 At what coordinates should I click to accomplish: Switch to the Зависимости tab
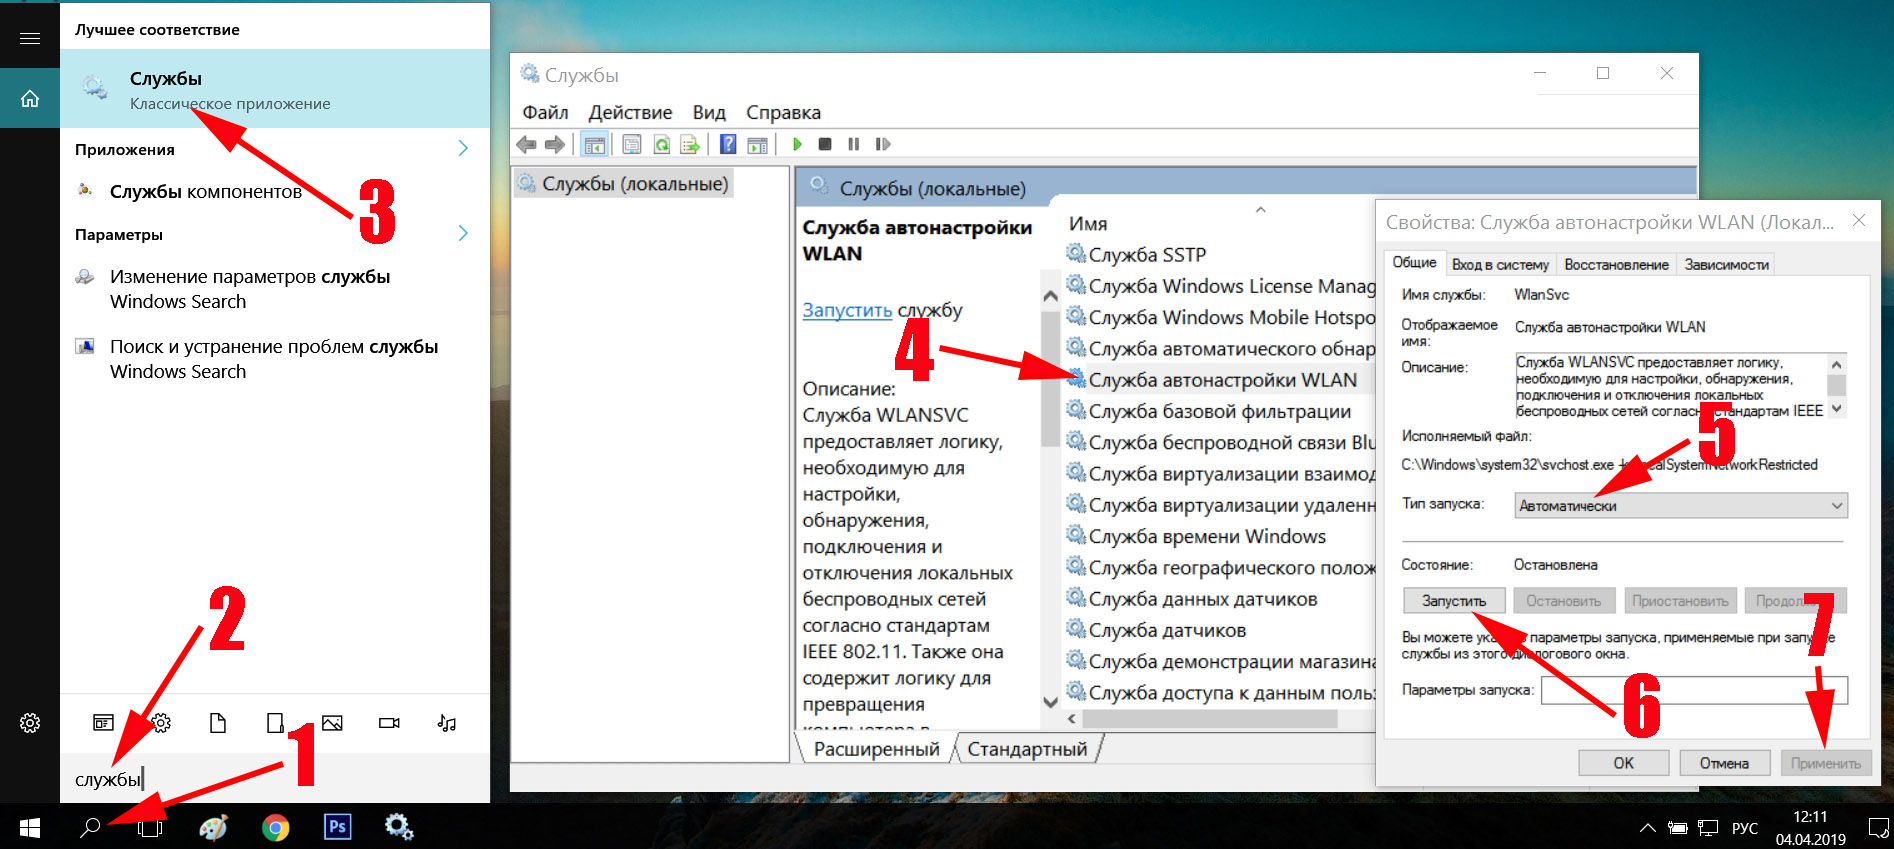[x=1726, y=264]
